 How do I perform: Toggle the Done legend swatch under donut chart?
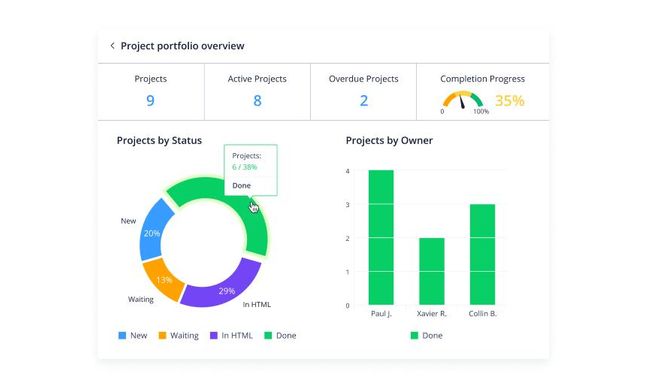tap(268, 335)
